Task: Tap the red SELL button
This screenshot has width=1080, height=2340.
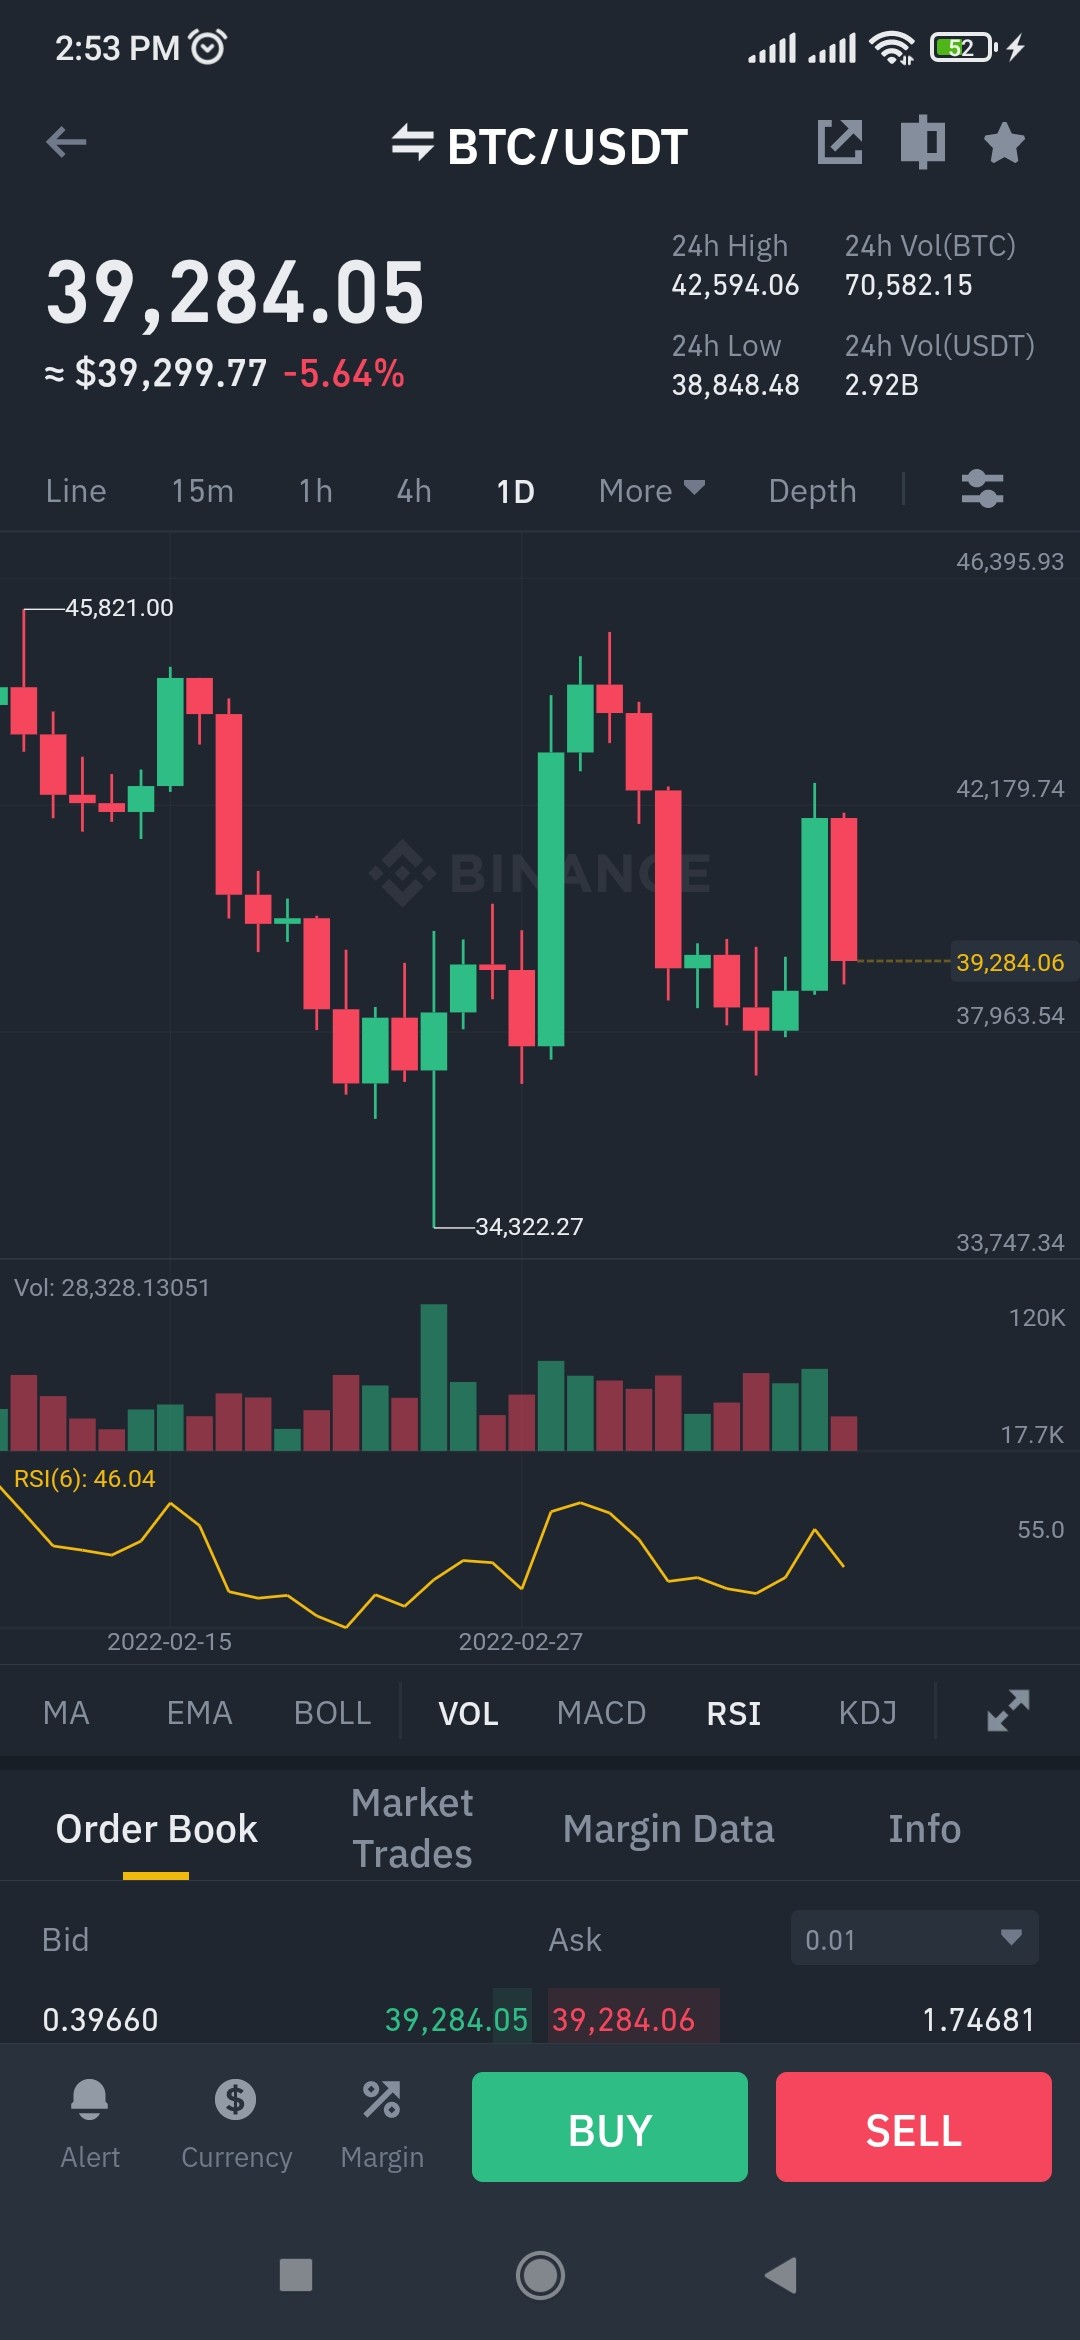Action: click(914, 2127)
